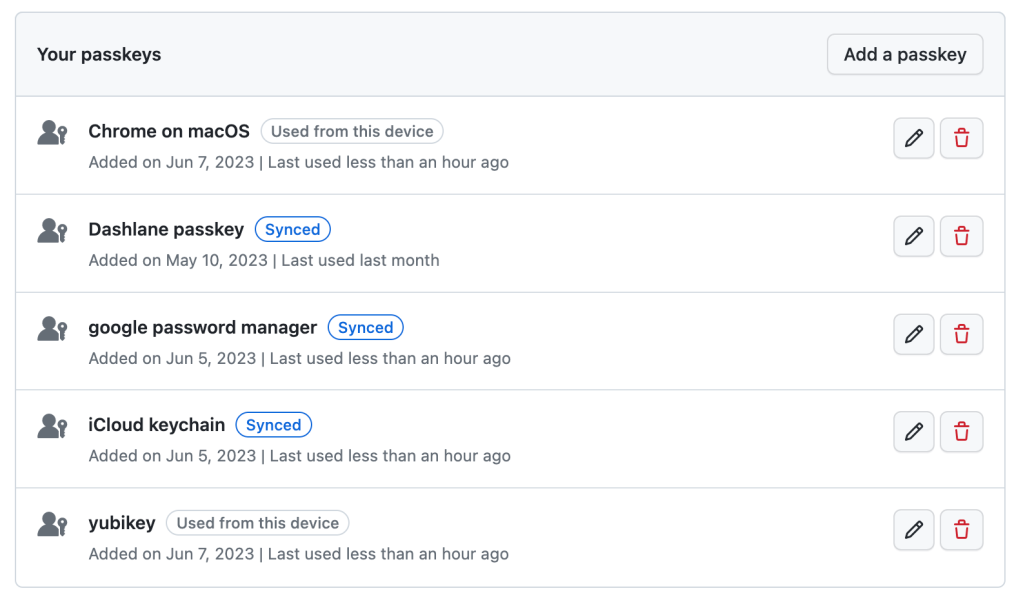The image size is (1023, 604).
Task: Click the passkey person icon beside Chrome on macOS
Action: 51,131
